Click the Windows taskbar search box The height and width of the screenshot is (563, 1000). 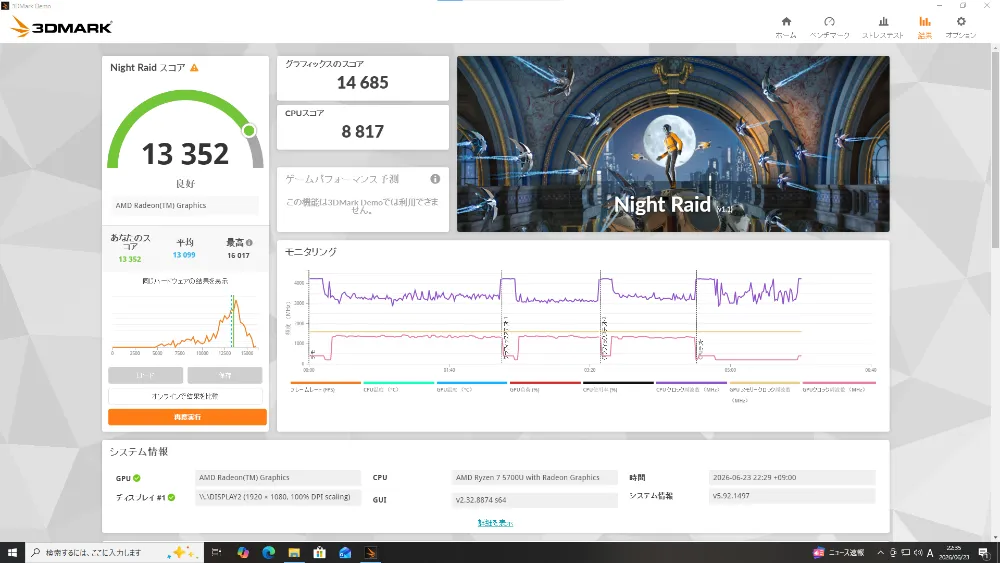[115, 552]
